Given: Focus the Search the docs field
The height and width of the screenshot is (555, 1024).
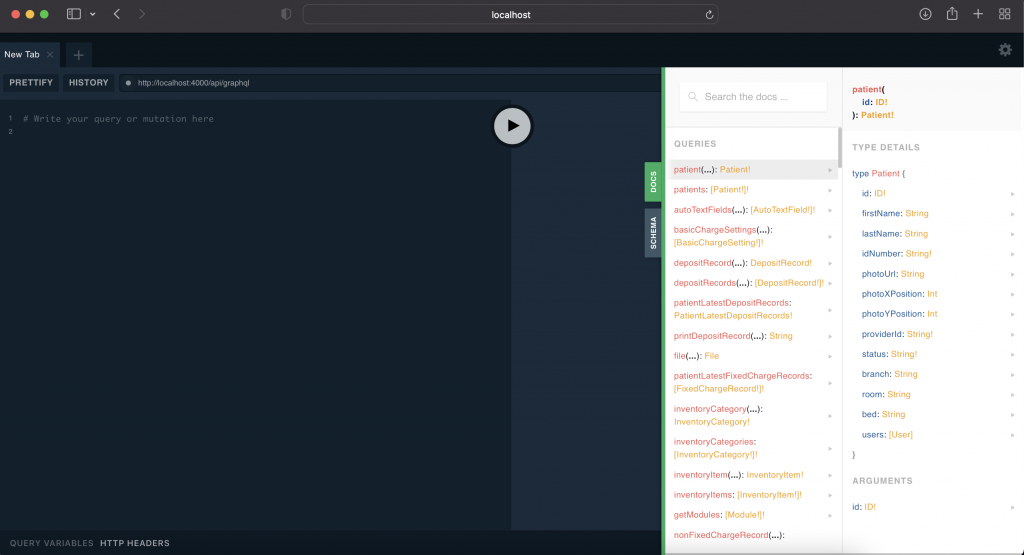Looking at the screenshot, I should pos(753,97).
